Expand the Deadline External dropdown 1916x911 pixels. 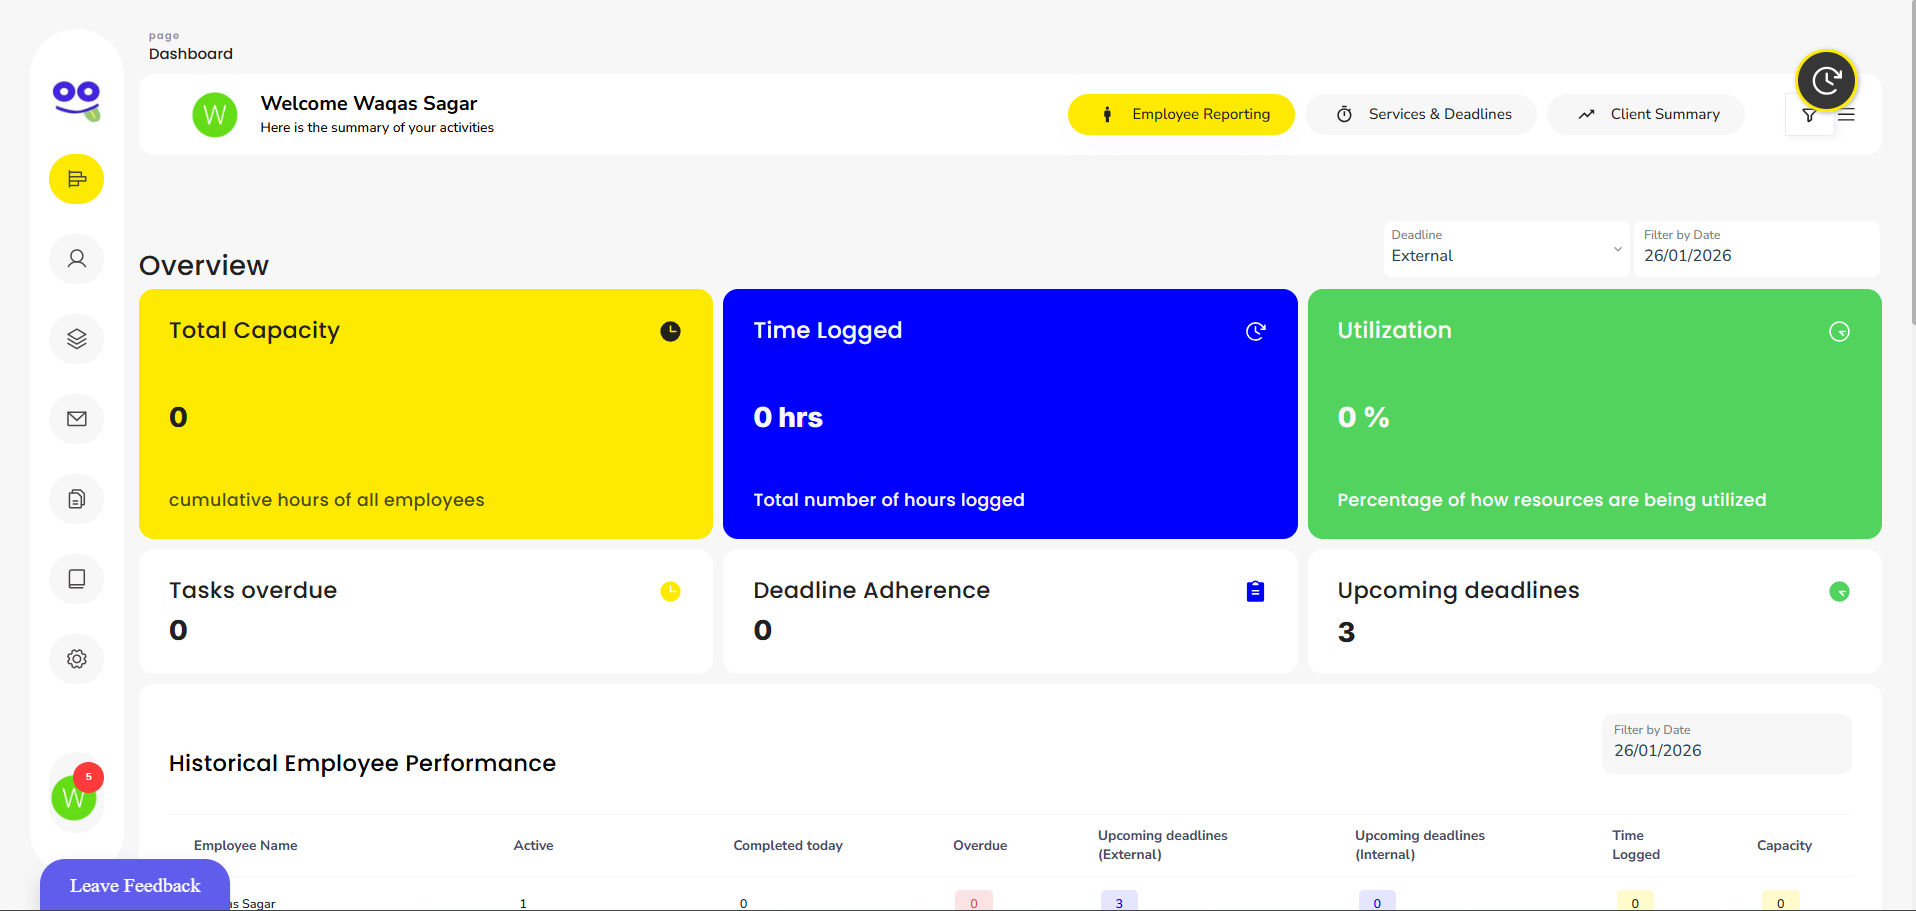point(1505,249)
